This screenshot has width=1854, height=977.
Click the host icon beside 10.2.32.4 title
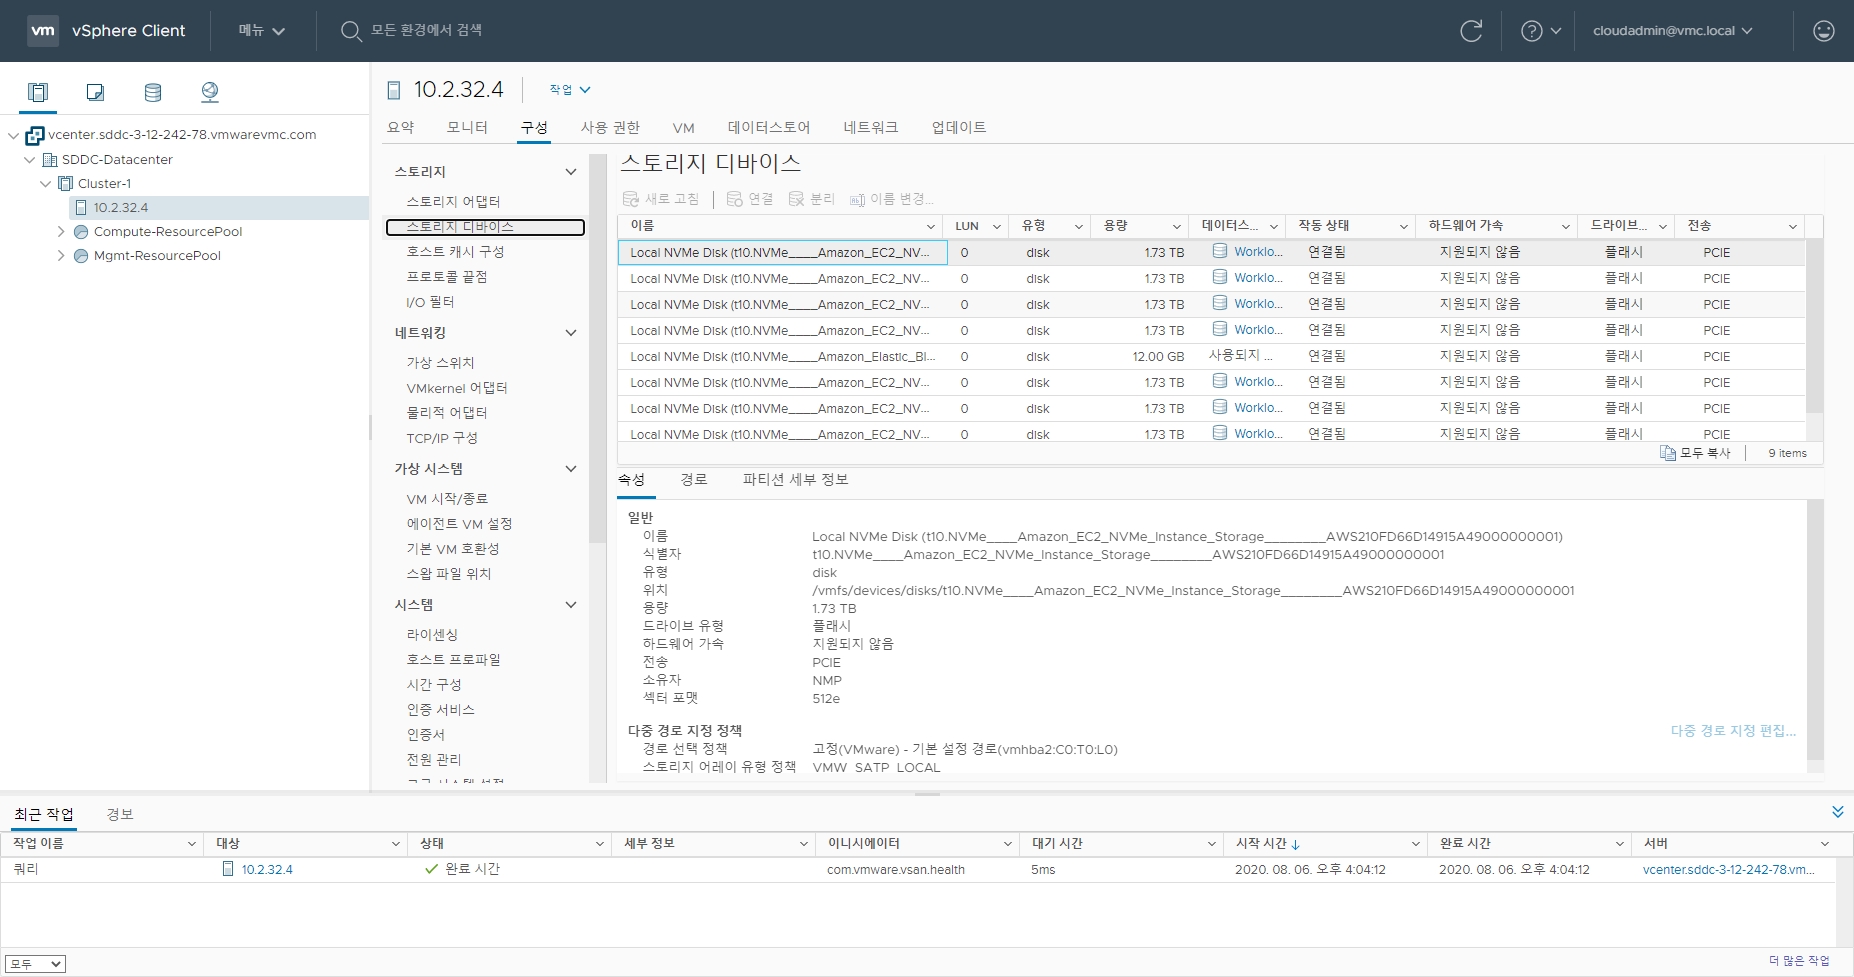[394, 90]
